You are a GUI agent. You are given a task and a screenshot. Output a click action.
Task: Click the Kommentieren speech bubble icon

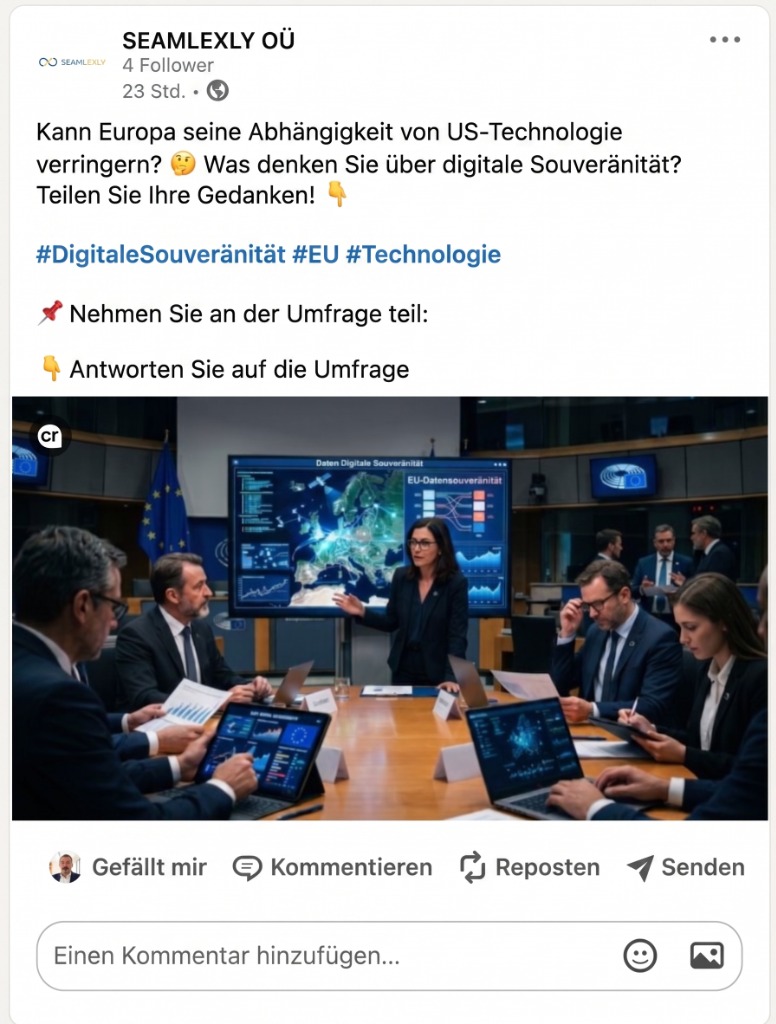pos(247,868)
